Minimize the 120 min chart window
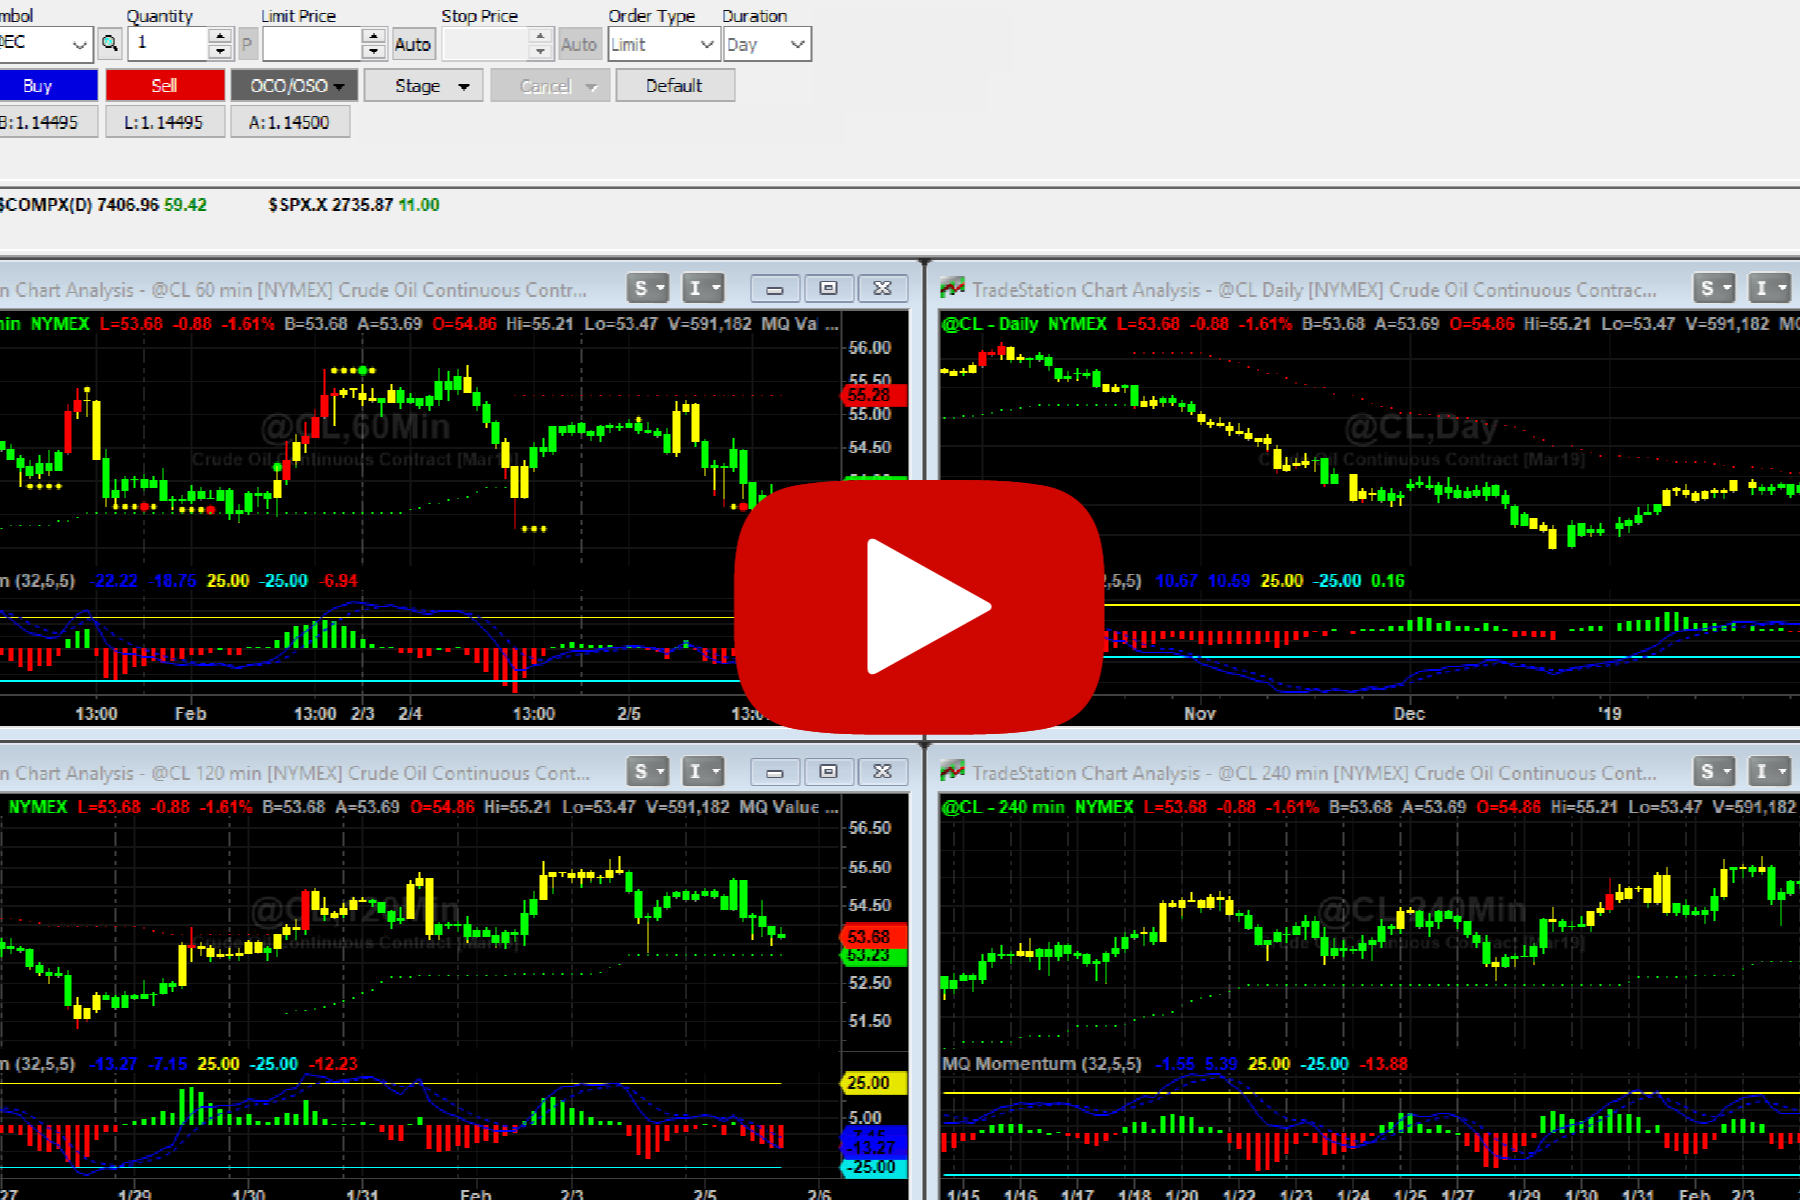This screenshot has width=1800, height=1200. [x=775, y=772]
